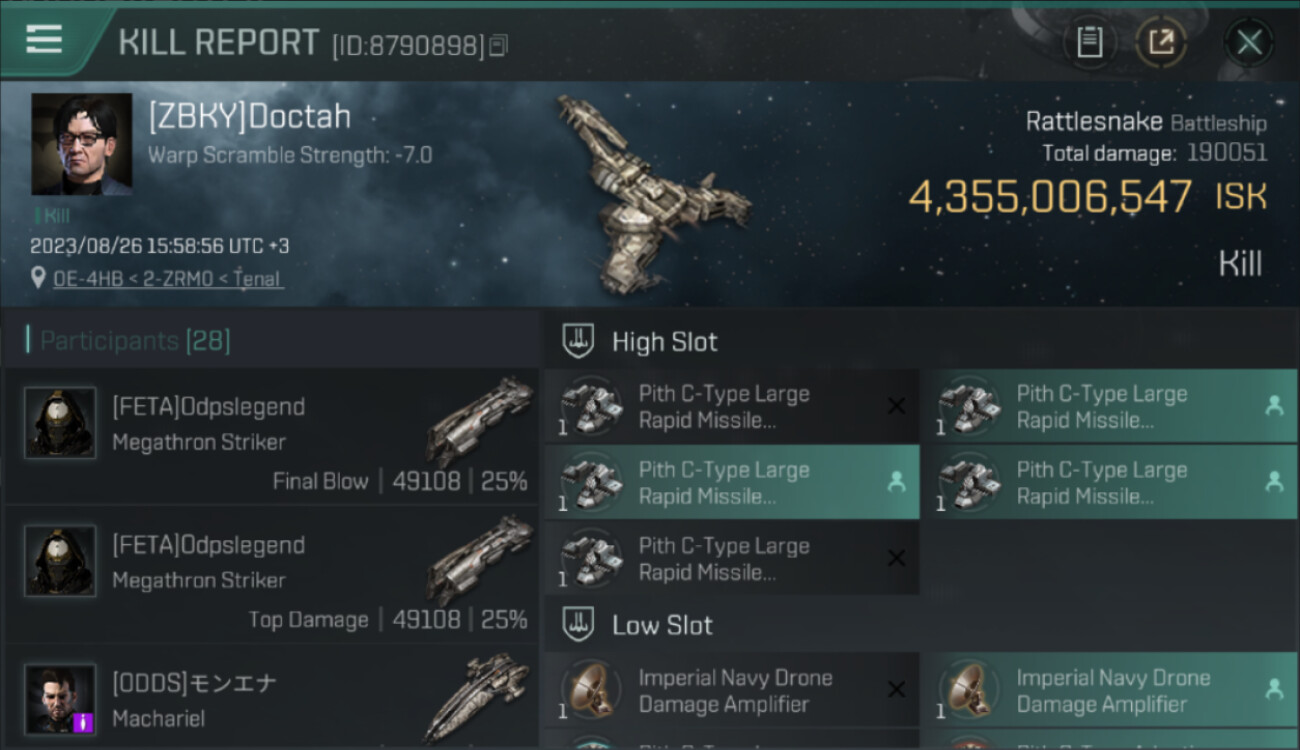
Task: Open the clipboard icon in header
Action: (1089, 42)
